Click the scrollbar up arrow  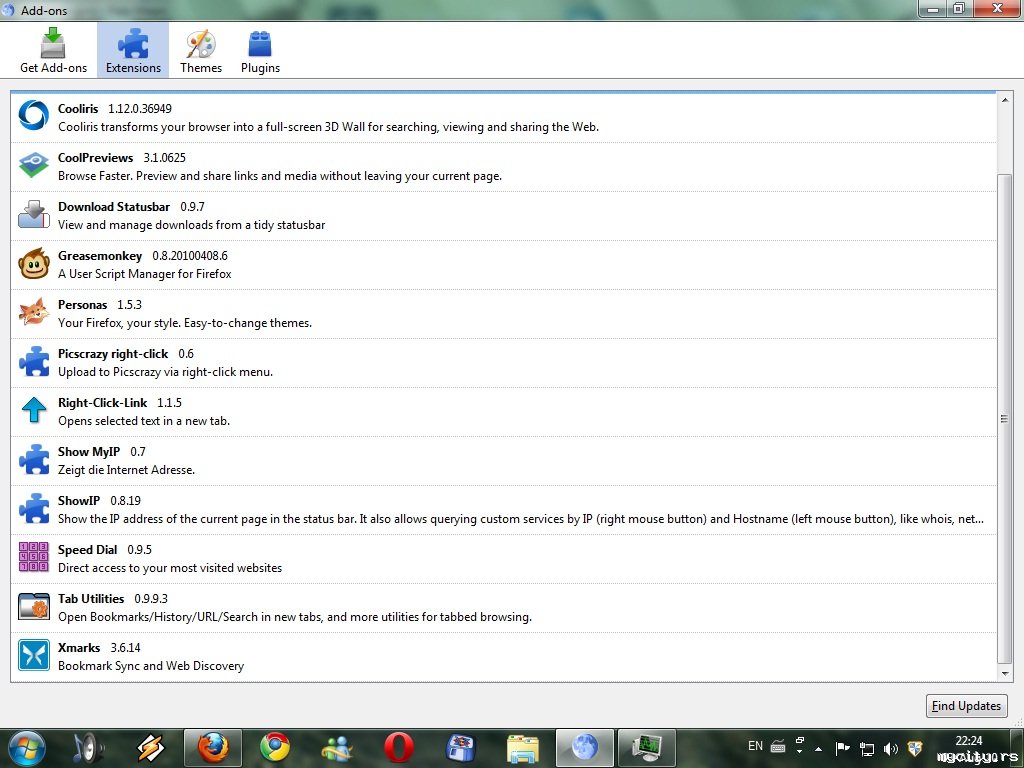pos(1004,100)
